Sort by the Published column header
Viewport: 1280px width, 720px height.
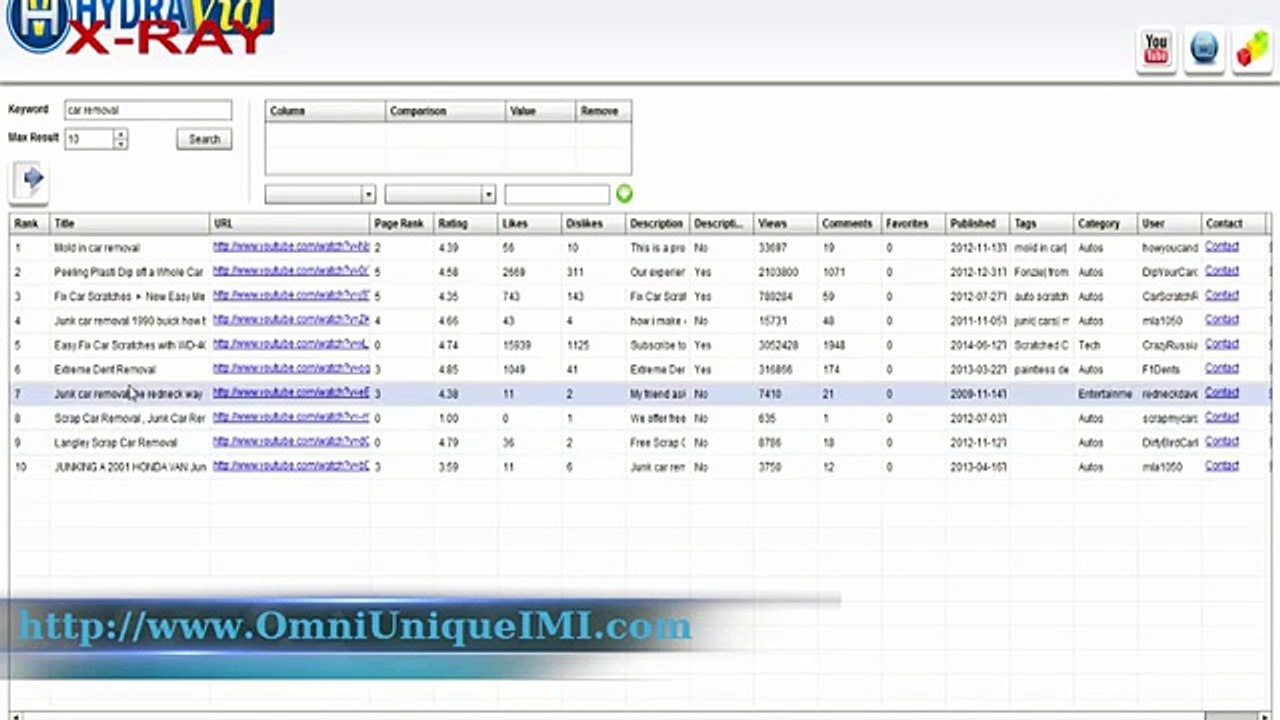point(978,223)
